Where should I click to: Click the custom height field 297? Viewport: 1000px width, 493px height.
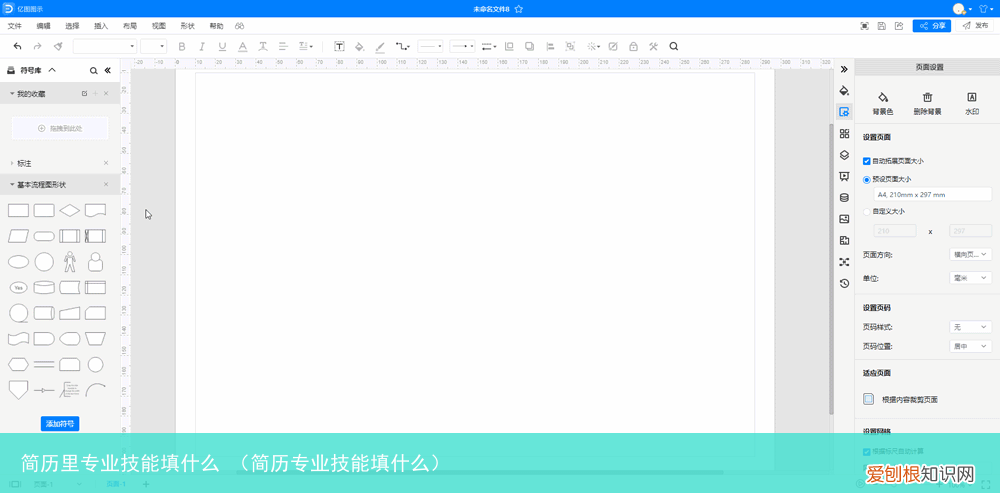click(971, 231)
